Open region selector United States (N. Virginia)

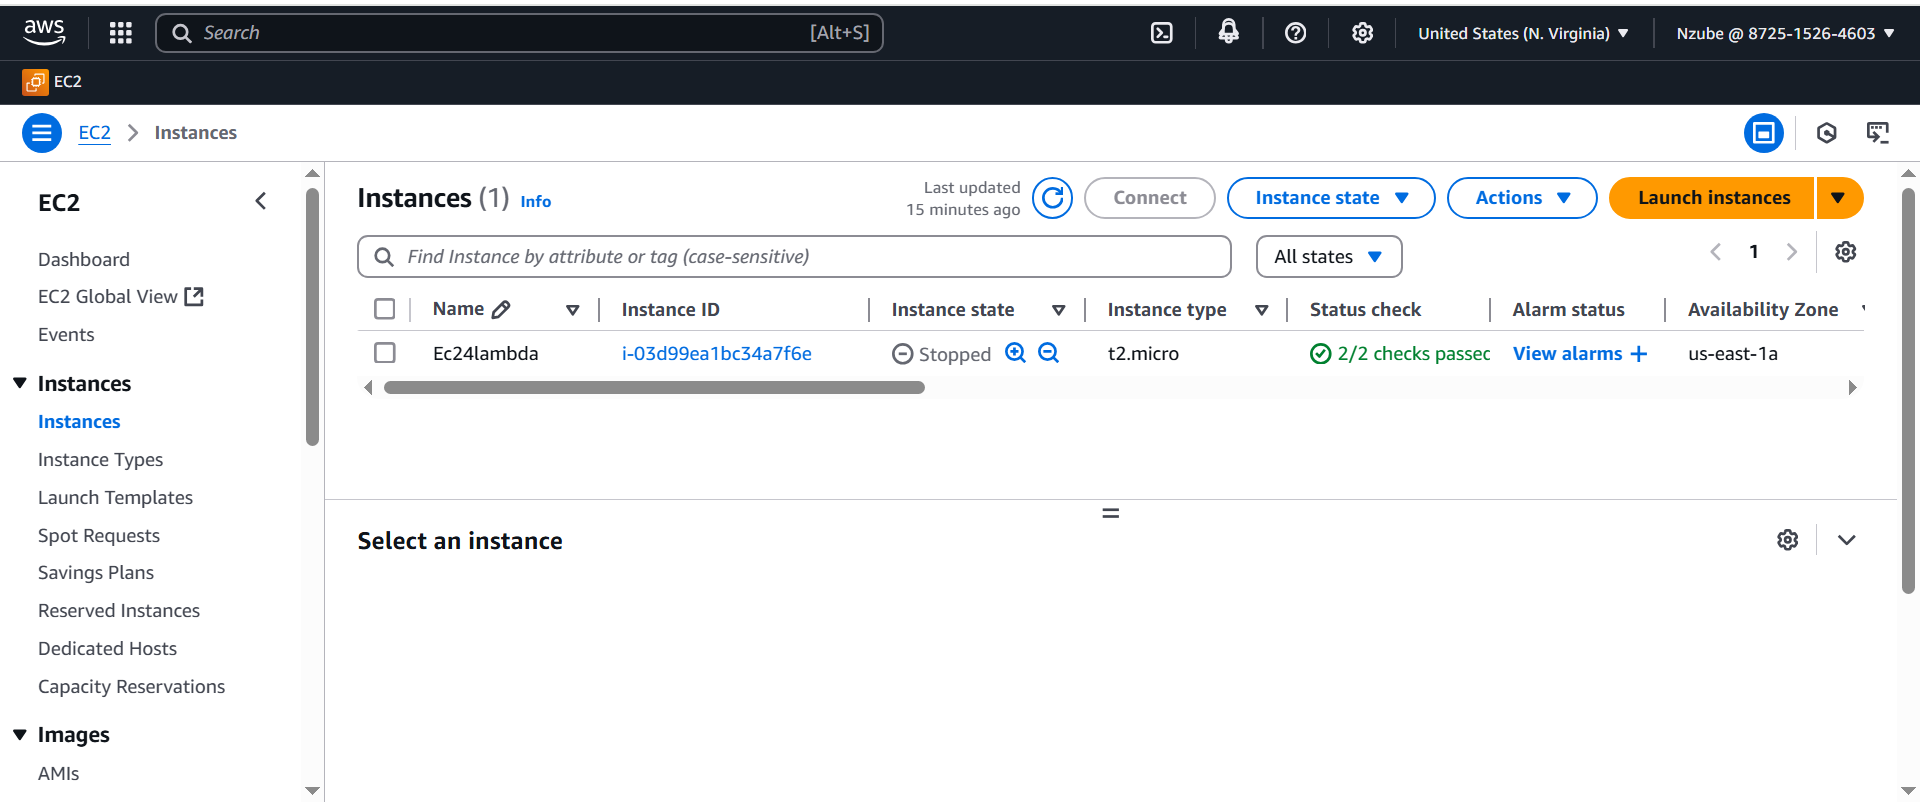click(1523, 33)
